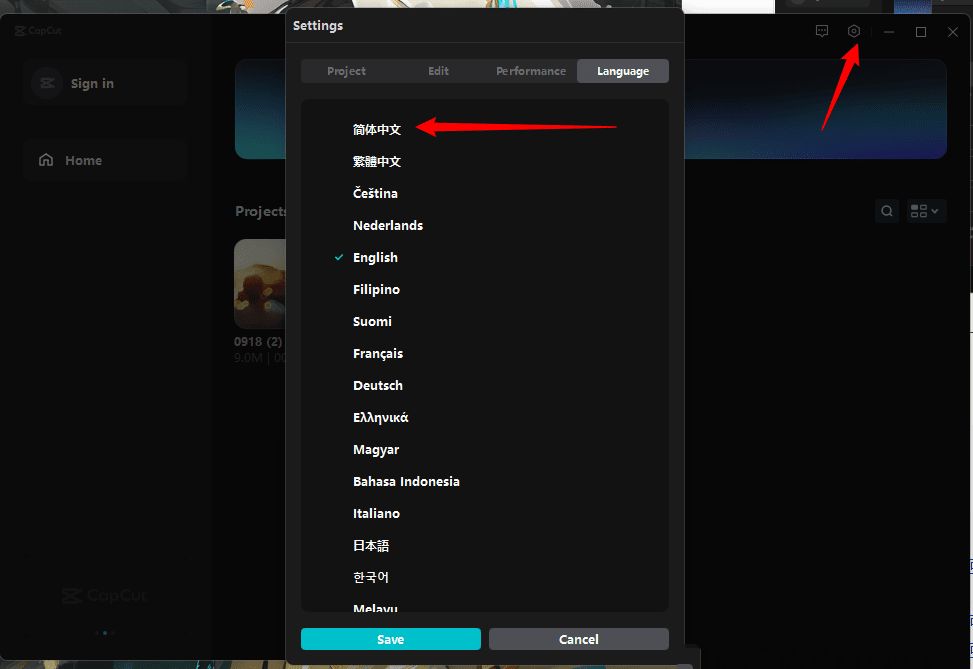Click the Home house icon in sidebar
This screenshot has width=973, height=669.
[x=46, y=160]
